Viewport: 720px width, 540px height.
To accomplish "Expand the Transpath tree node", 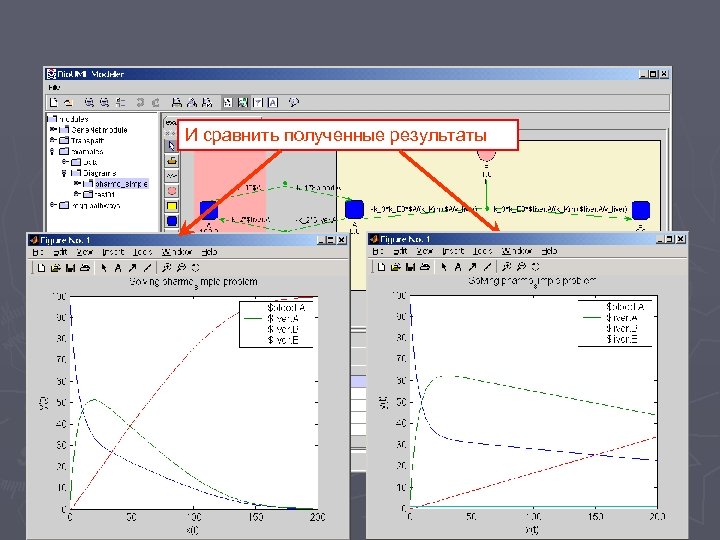I will (x=53, y=140).
